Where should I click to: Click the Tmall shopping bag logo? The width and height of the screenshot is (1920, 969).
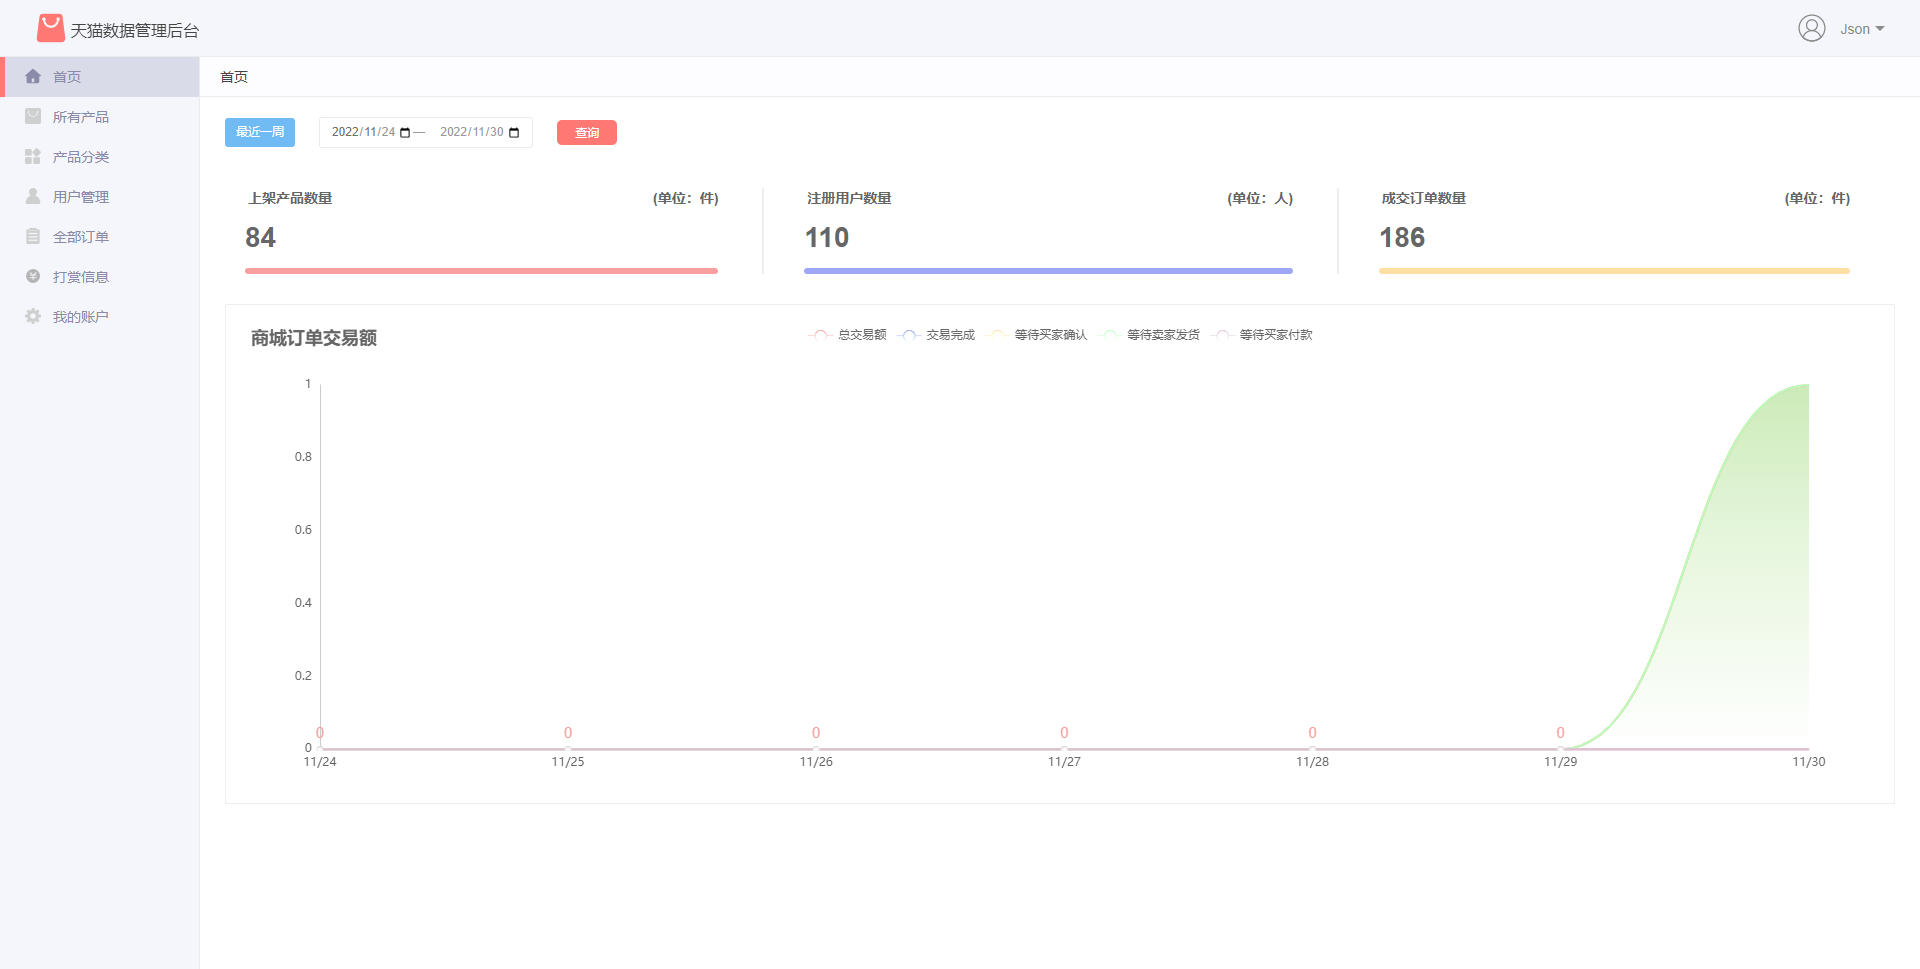coord(51,28)
